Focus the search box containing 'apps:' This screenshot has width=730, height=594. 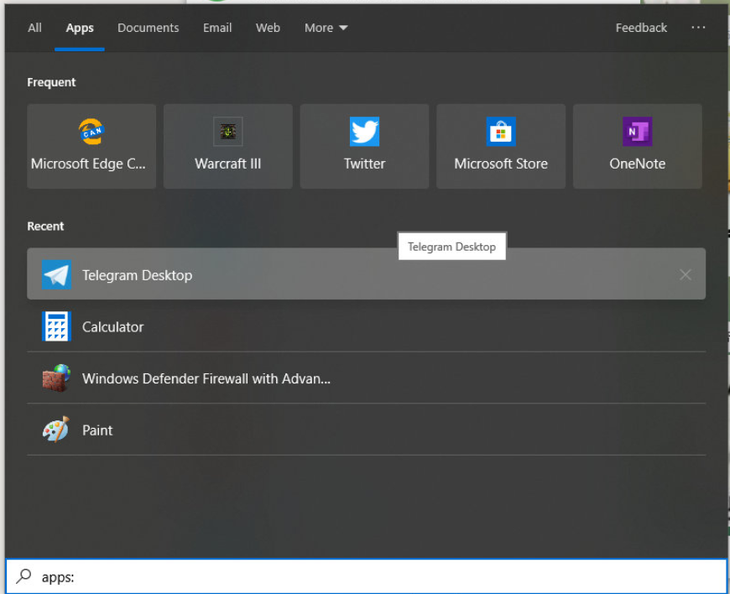click(x=366, y=576)
